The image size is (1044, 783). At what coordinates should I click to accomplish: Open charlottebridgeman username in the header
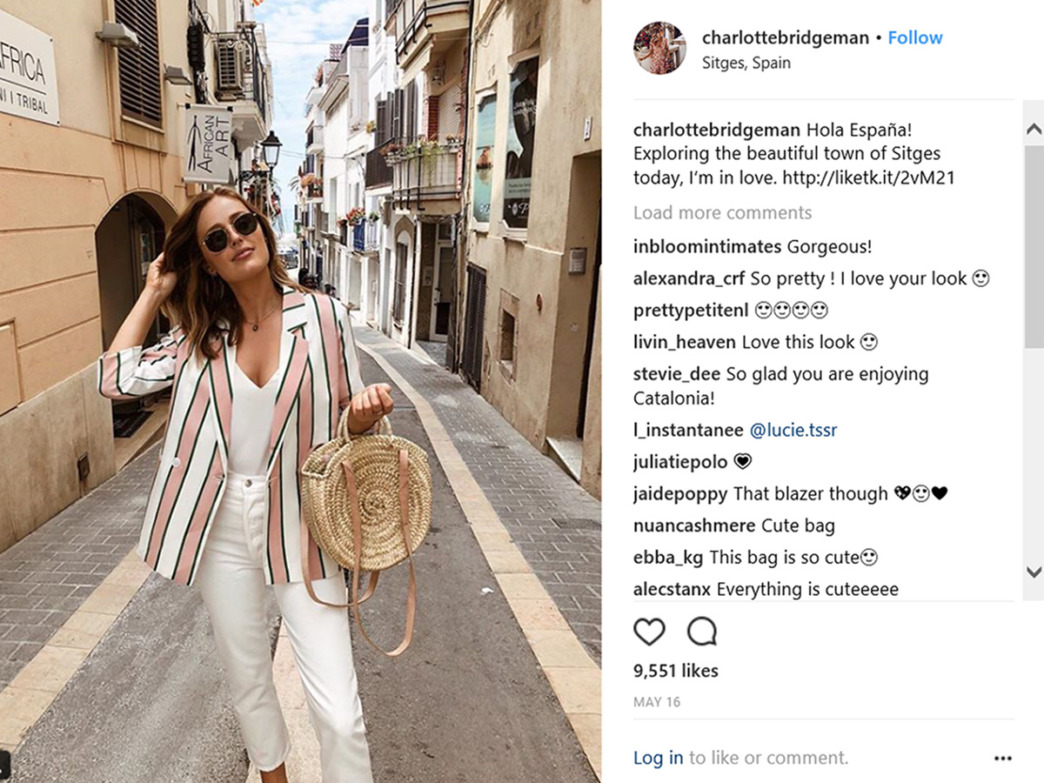pos(785,38)
